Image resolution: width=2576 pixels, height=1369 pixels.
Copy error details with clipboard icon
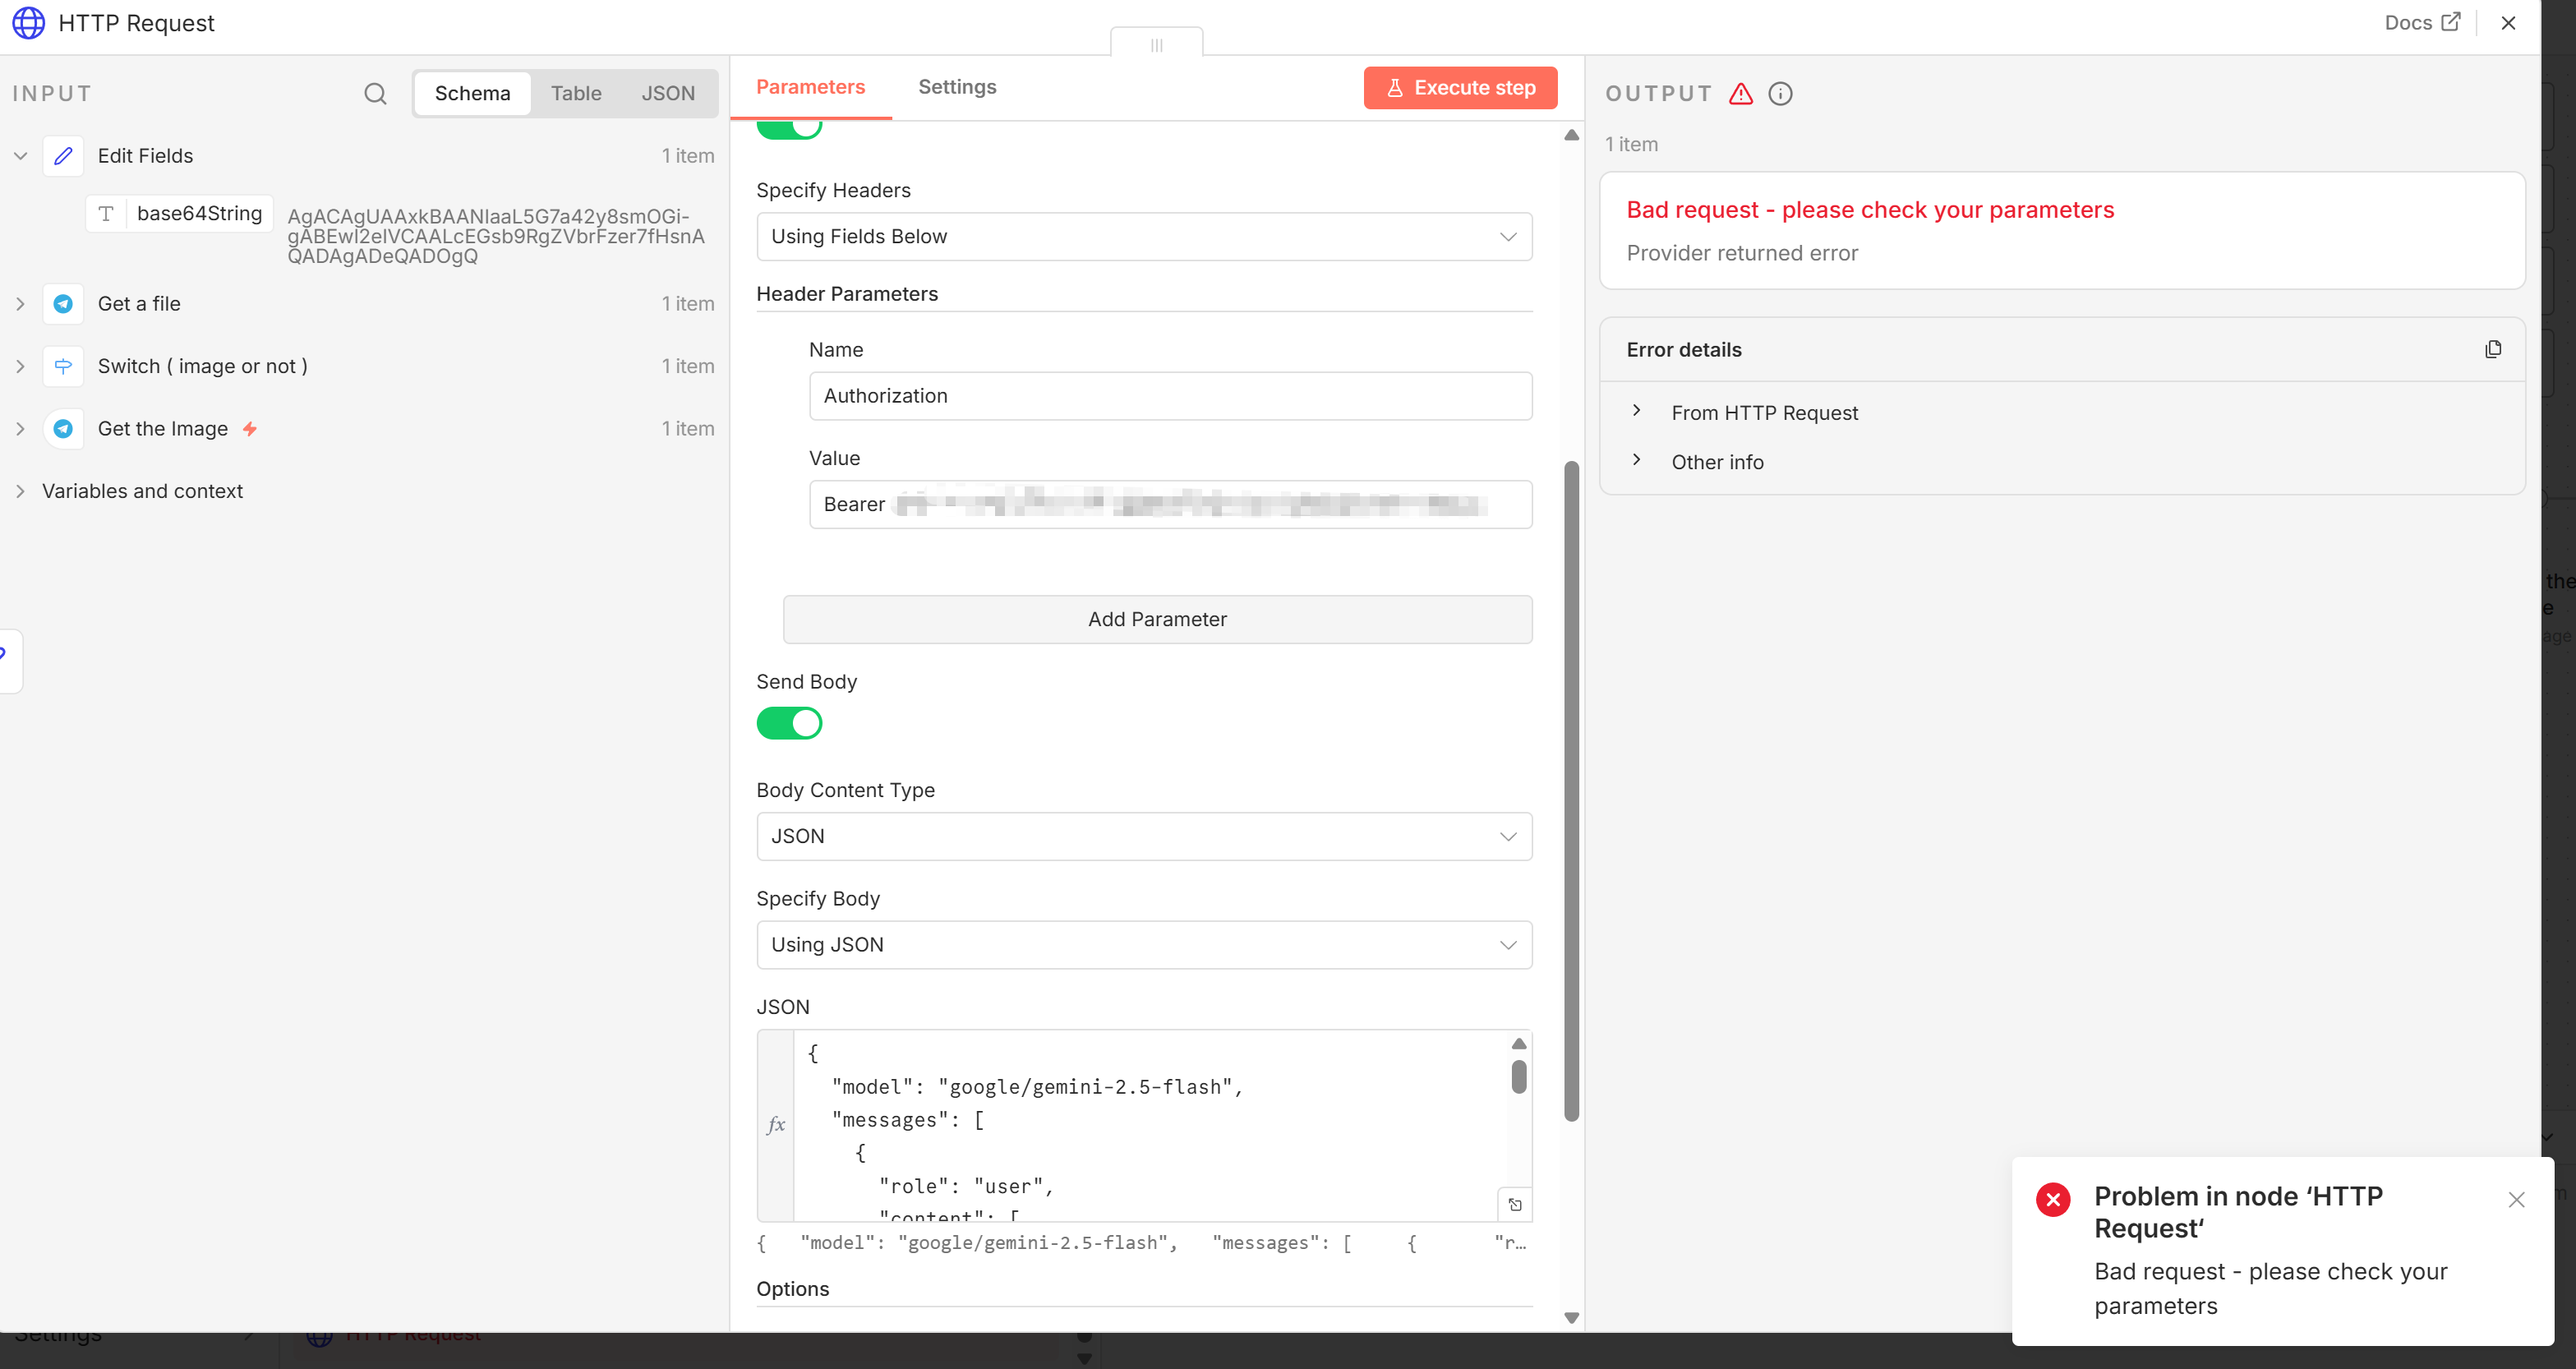click(2493, 349)
